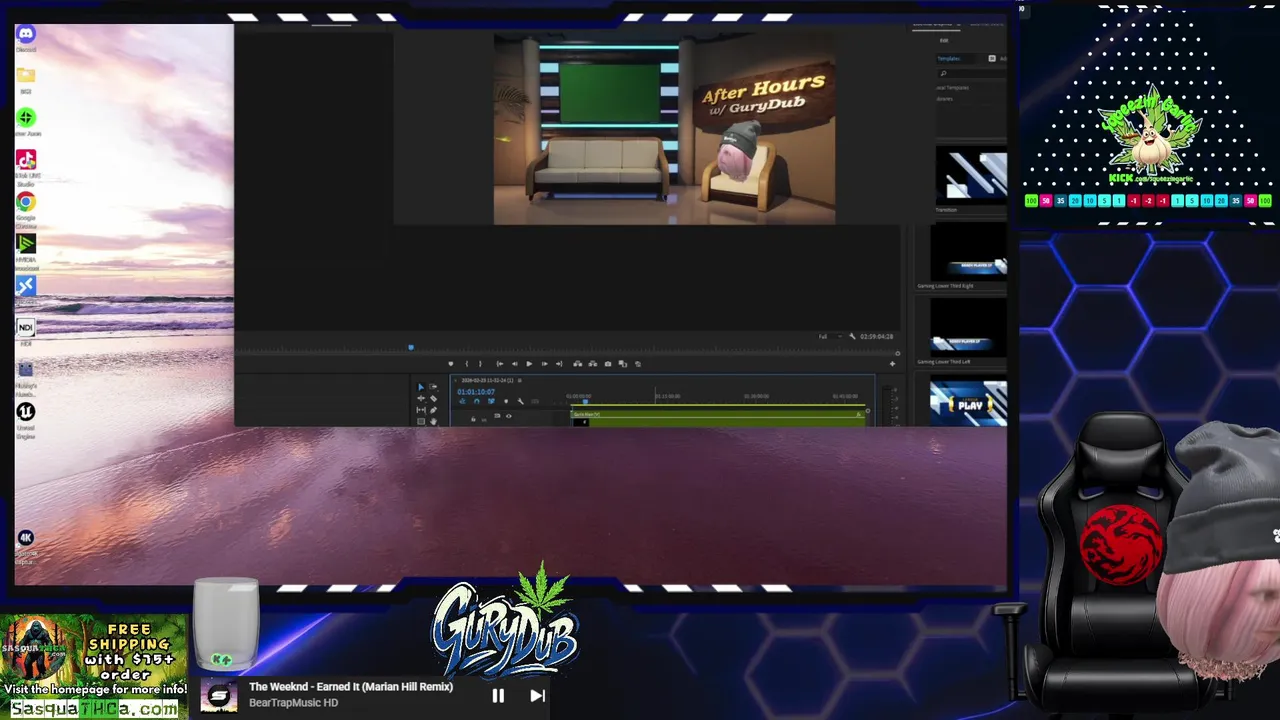Step back one frame

tap(514, 364)
